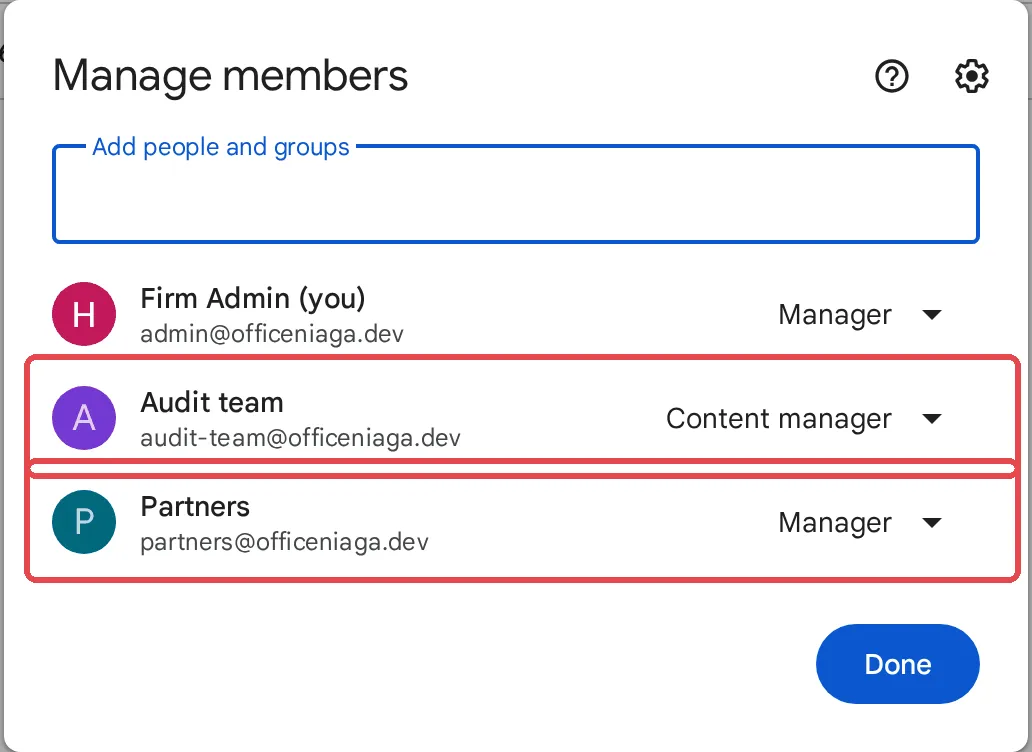1032x752 pixels.
Task: Select the Firm Admin (you) name
Action: point(253,299)
